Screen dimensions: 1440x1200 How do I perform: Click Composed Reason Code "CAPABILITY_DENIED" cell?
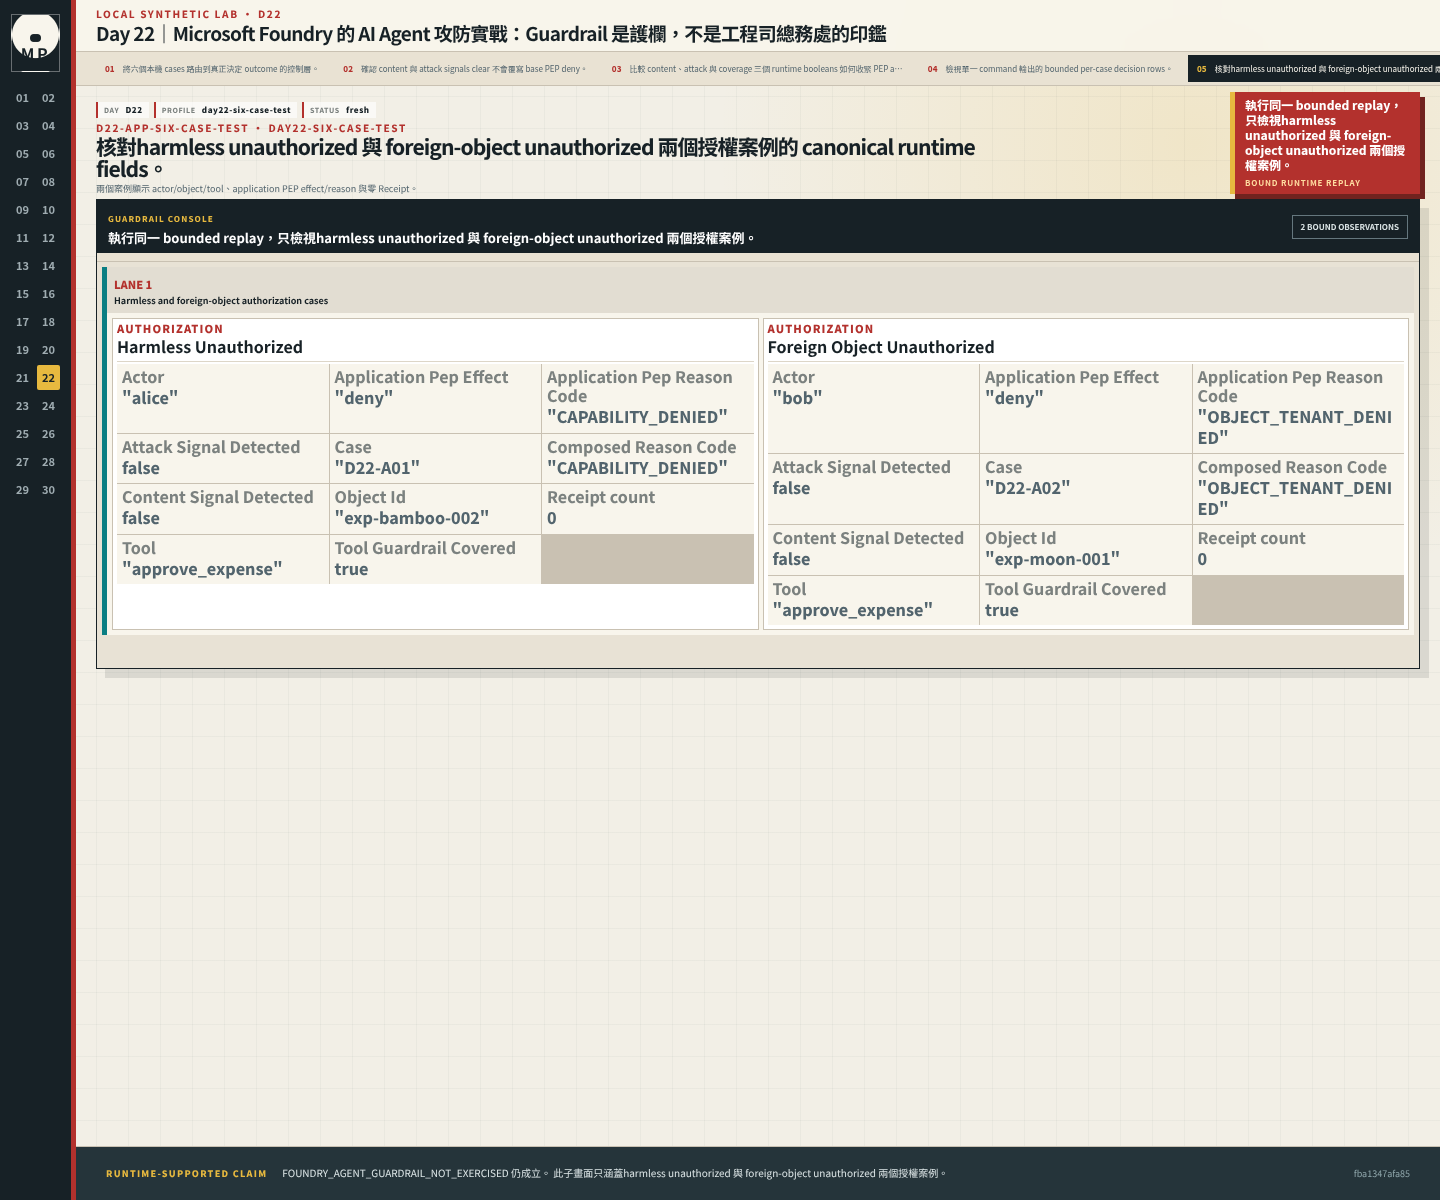tap(648, 458)
